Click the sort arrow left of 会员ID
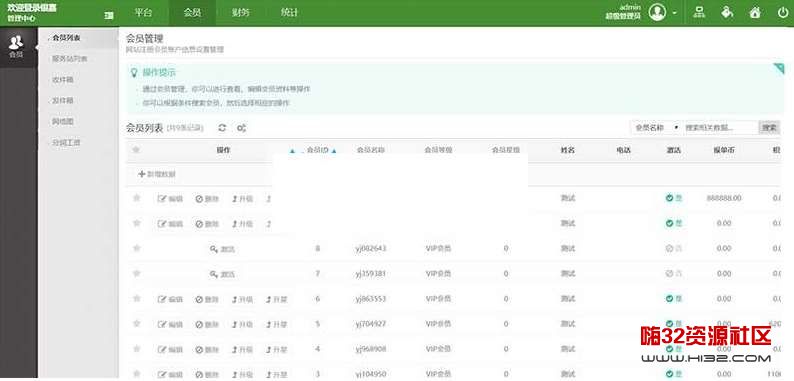 tap(292, 150)
